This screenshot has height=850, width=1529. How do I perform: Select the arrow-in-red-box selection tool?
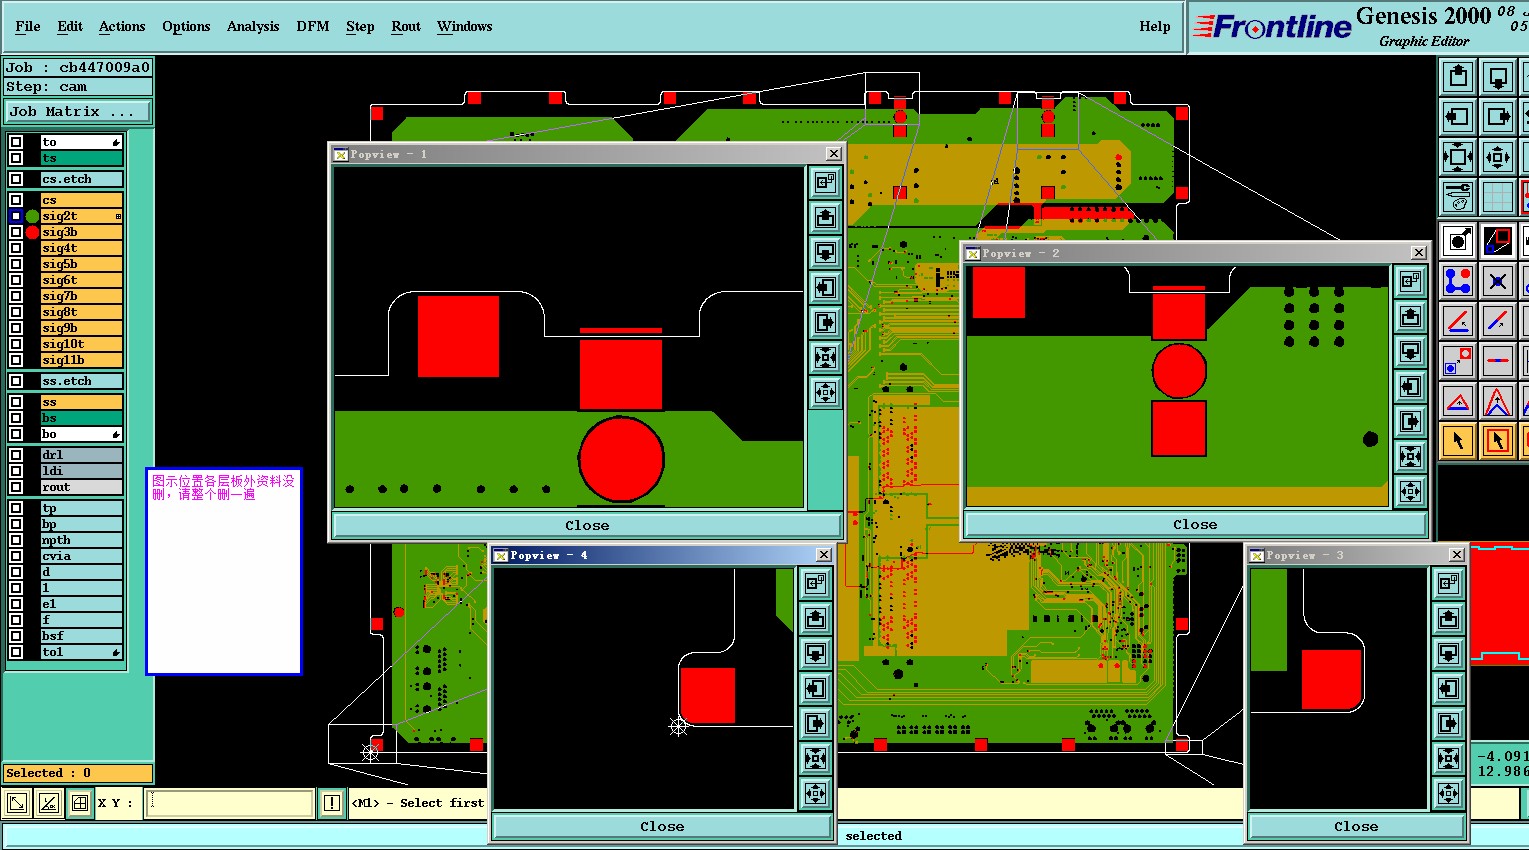click(1498, 441)
